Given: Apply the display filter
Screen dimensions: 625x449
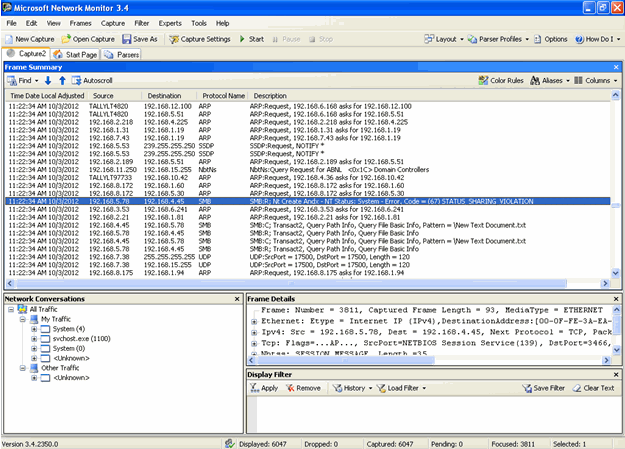Looking at the screenshot, I should [264, 388].
